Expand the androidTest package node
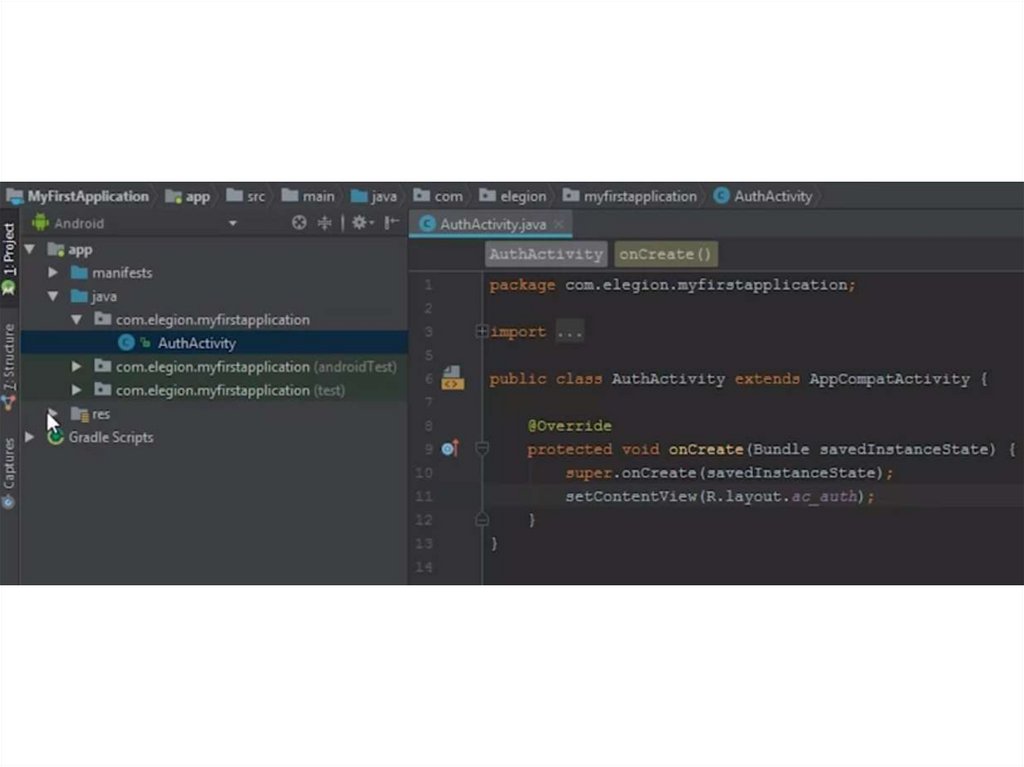The width and height of the screenshot is (1024, 767). point(77,367)
